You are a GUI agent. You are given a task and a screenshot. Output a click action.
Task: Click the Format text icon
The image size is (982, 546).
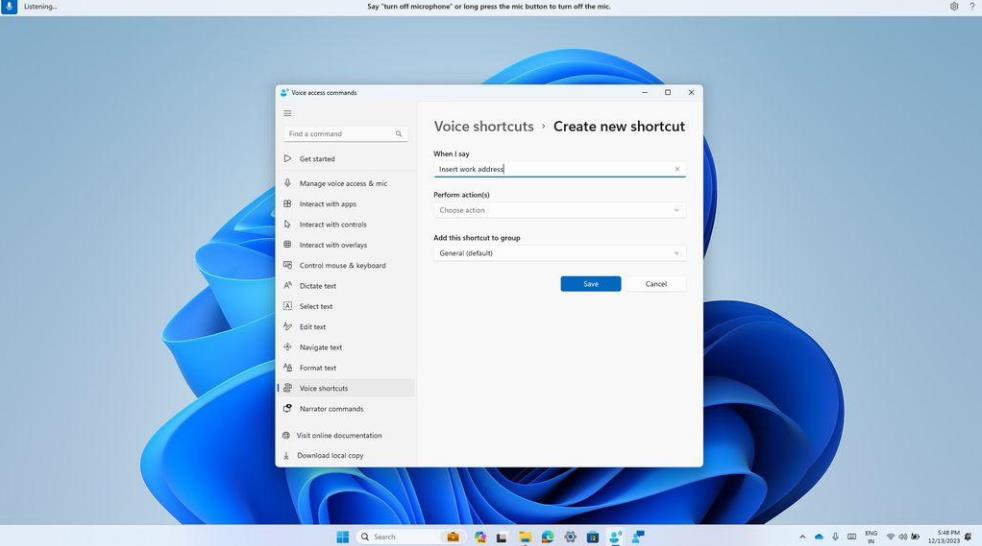(287, 368)
